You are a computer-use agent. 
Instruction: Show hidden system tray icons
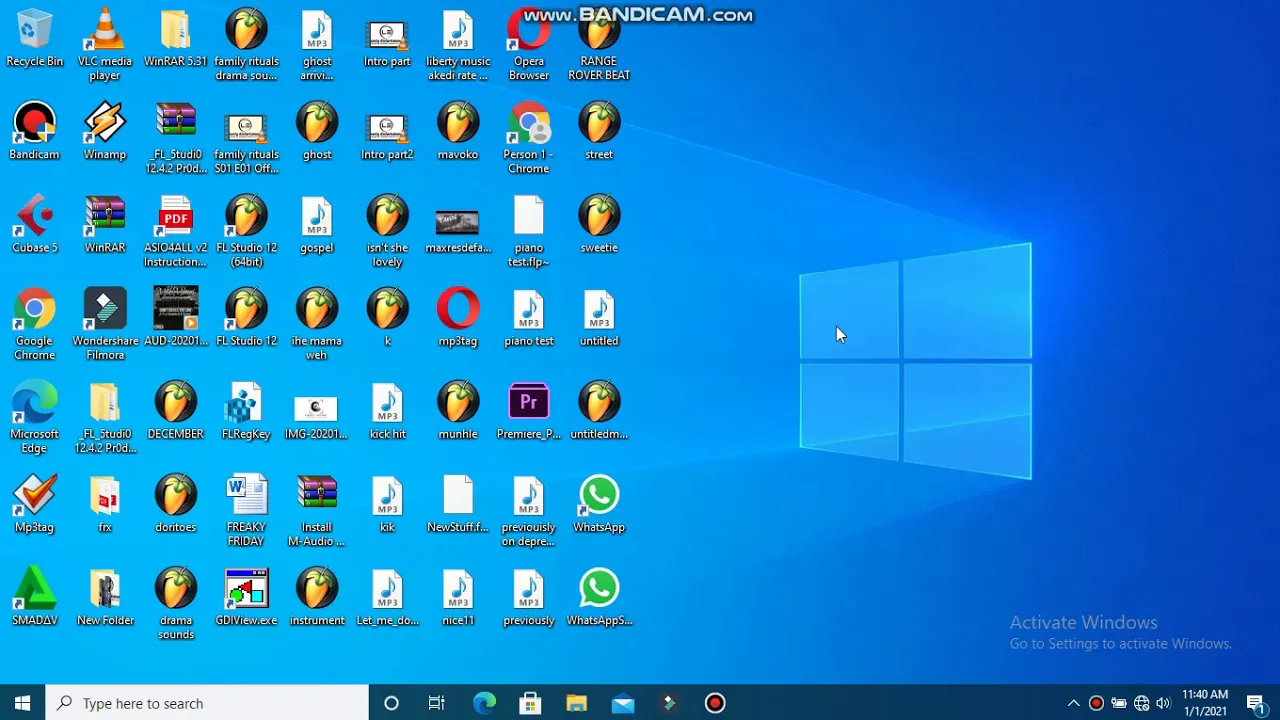[x=1074, y=703]
